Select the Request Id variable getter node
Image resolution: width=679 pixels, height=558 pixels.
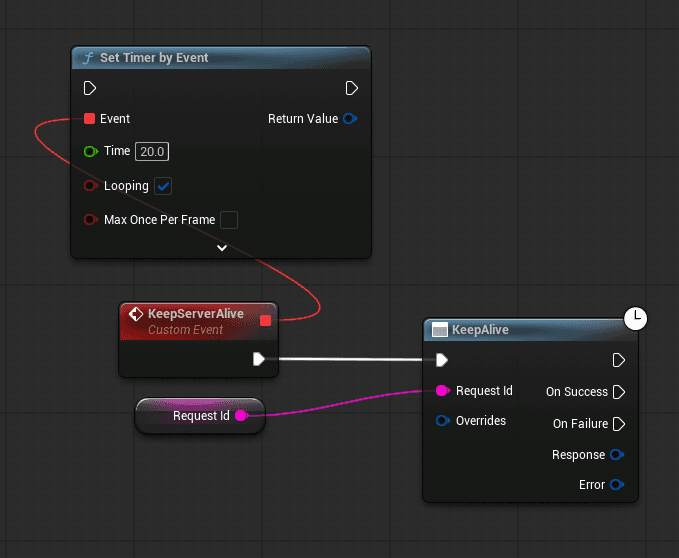click(x=200, y=416)
